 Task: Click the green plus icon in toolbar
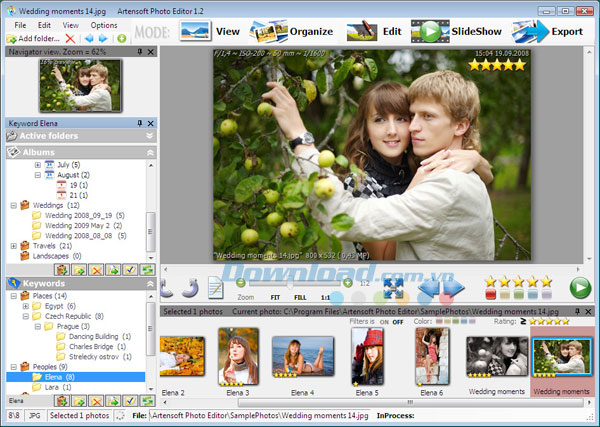click(x=122, y=38)
